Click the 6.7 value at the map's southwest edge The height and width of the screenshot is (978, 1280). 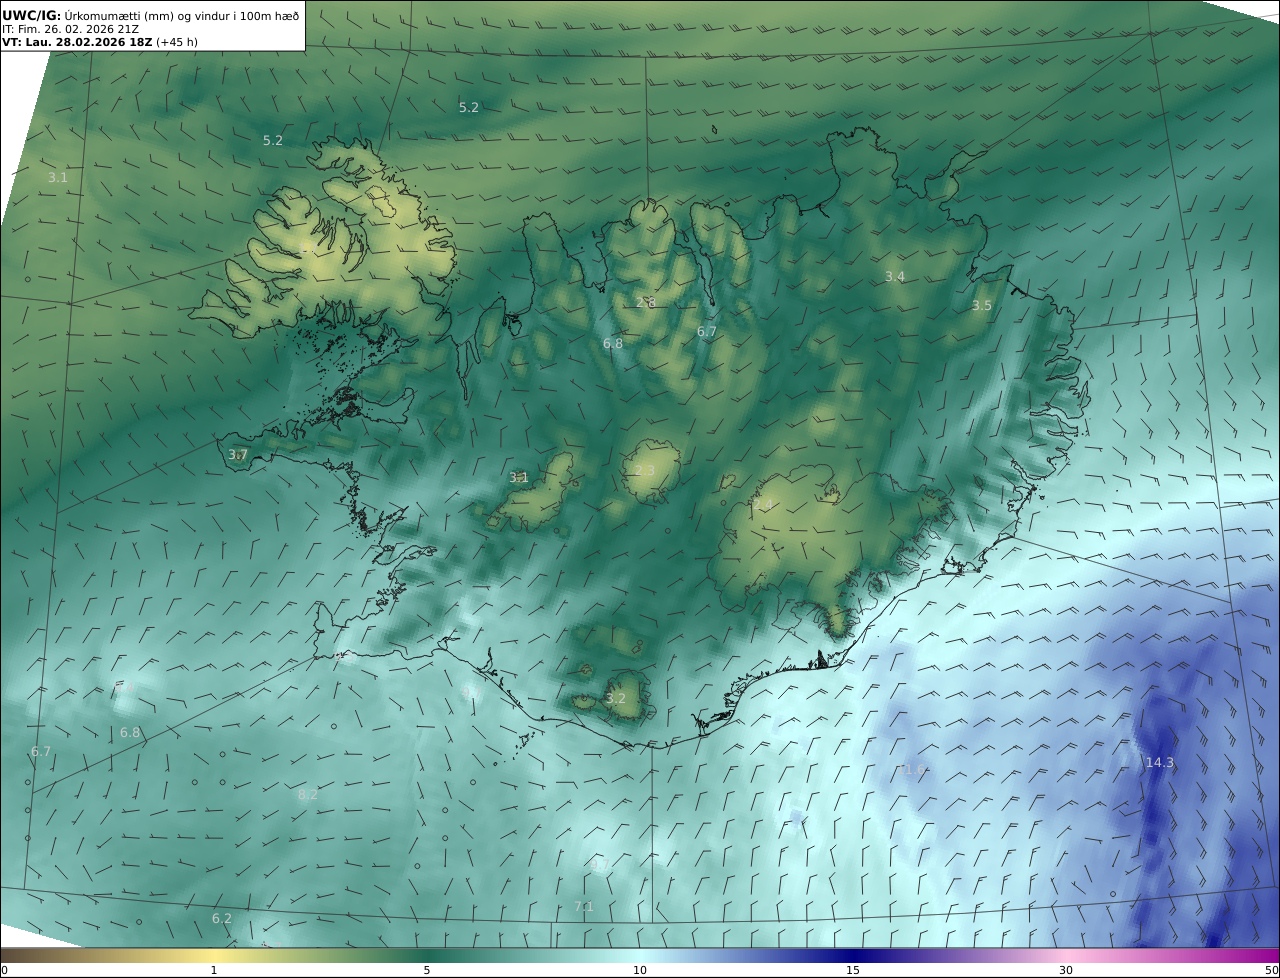[x=40, y=751]
